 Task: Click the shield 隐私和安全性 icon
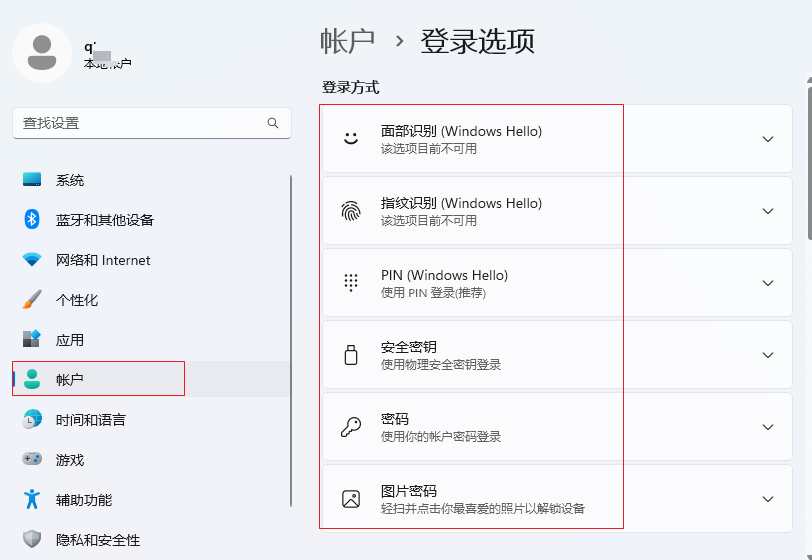32,539
